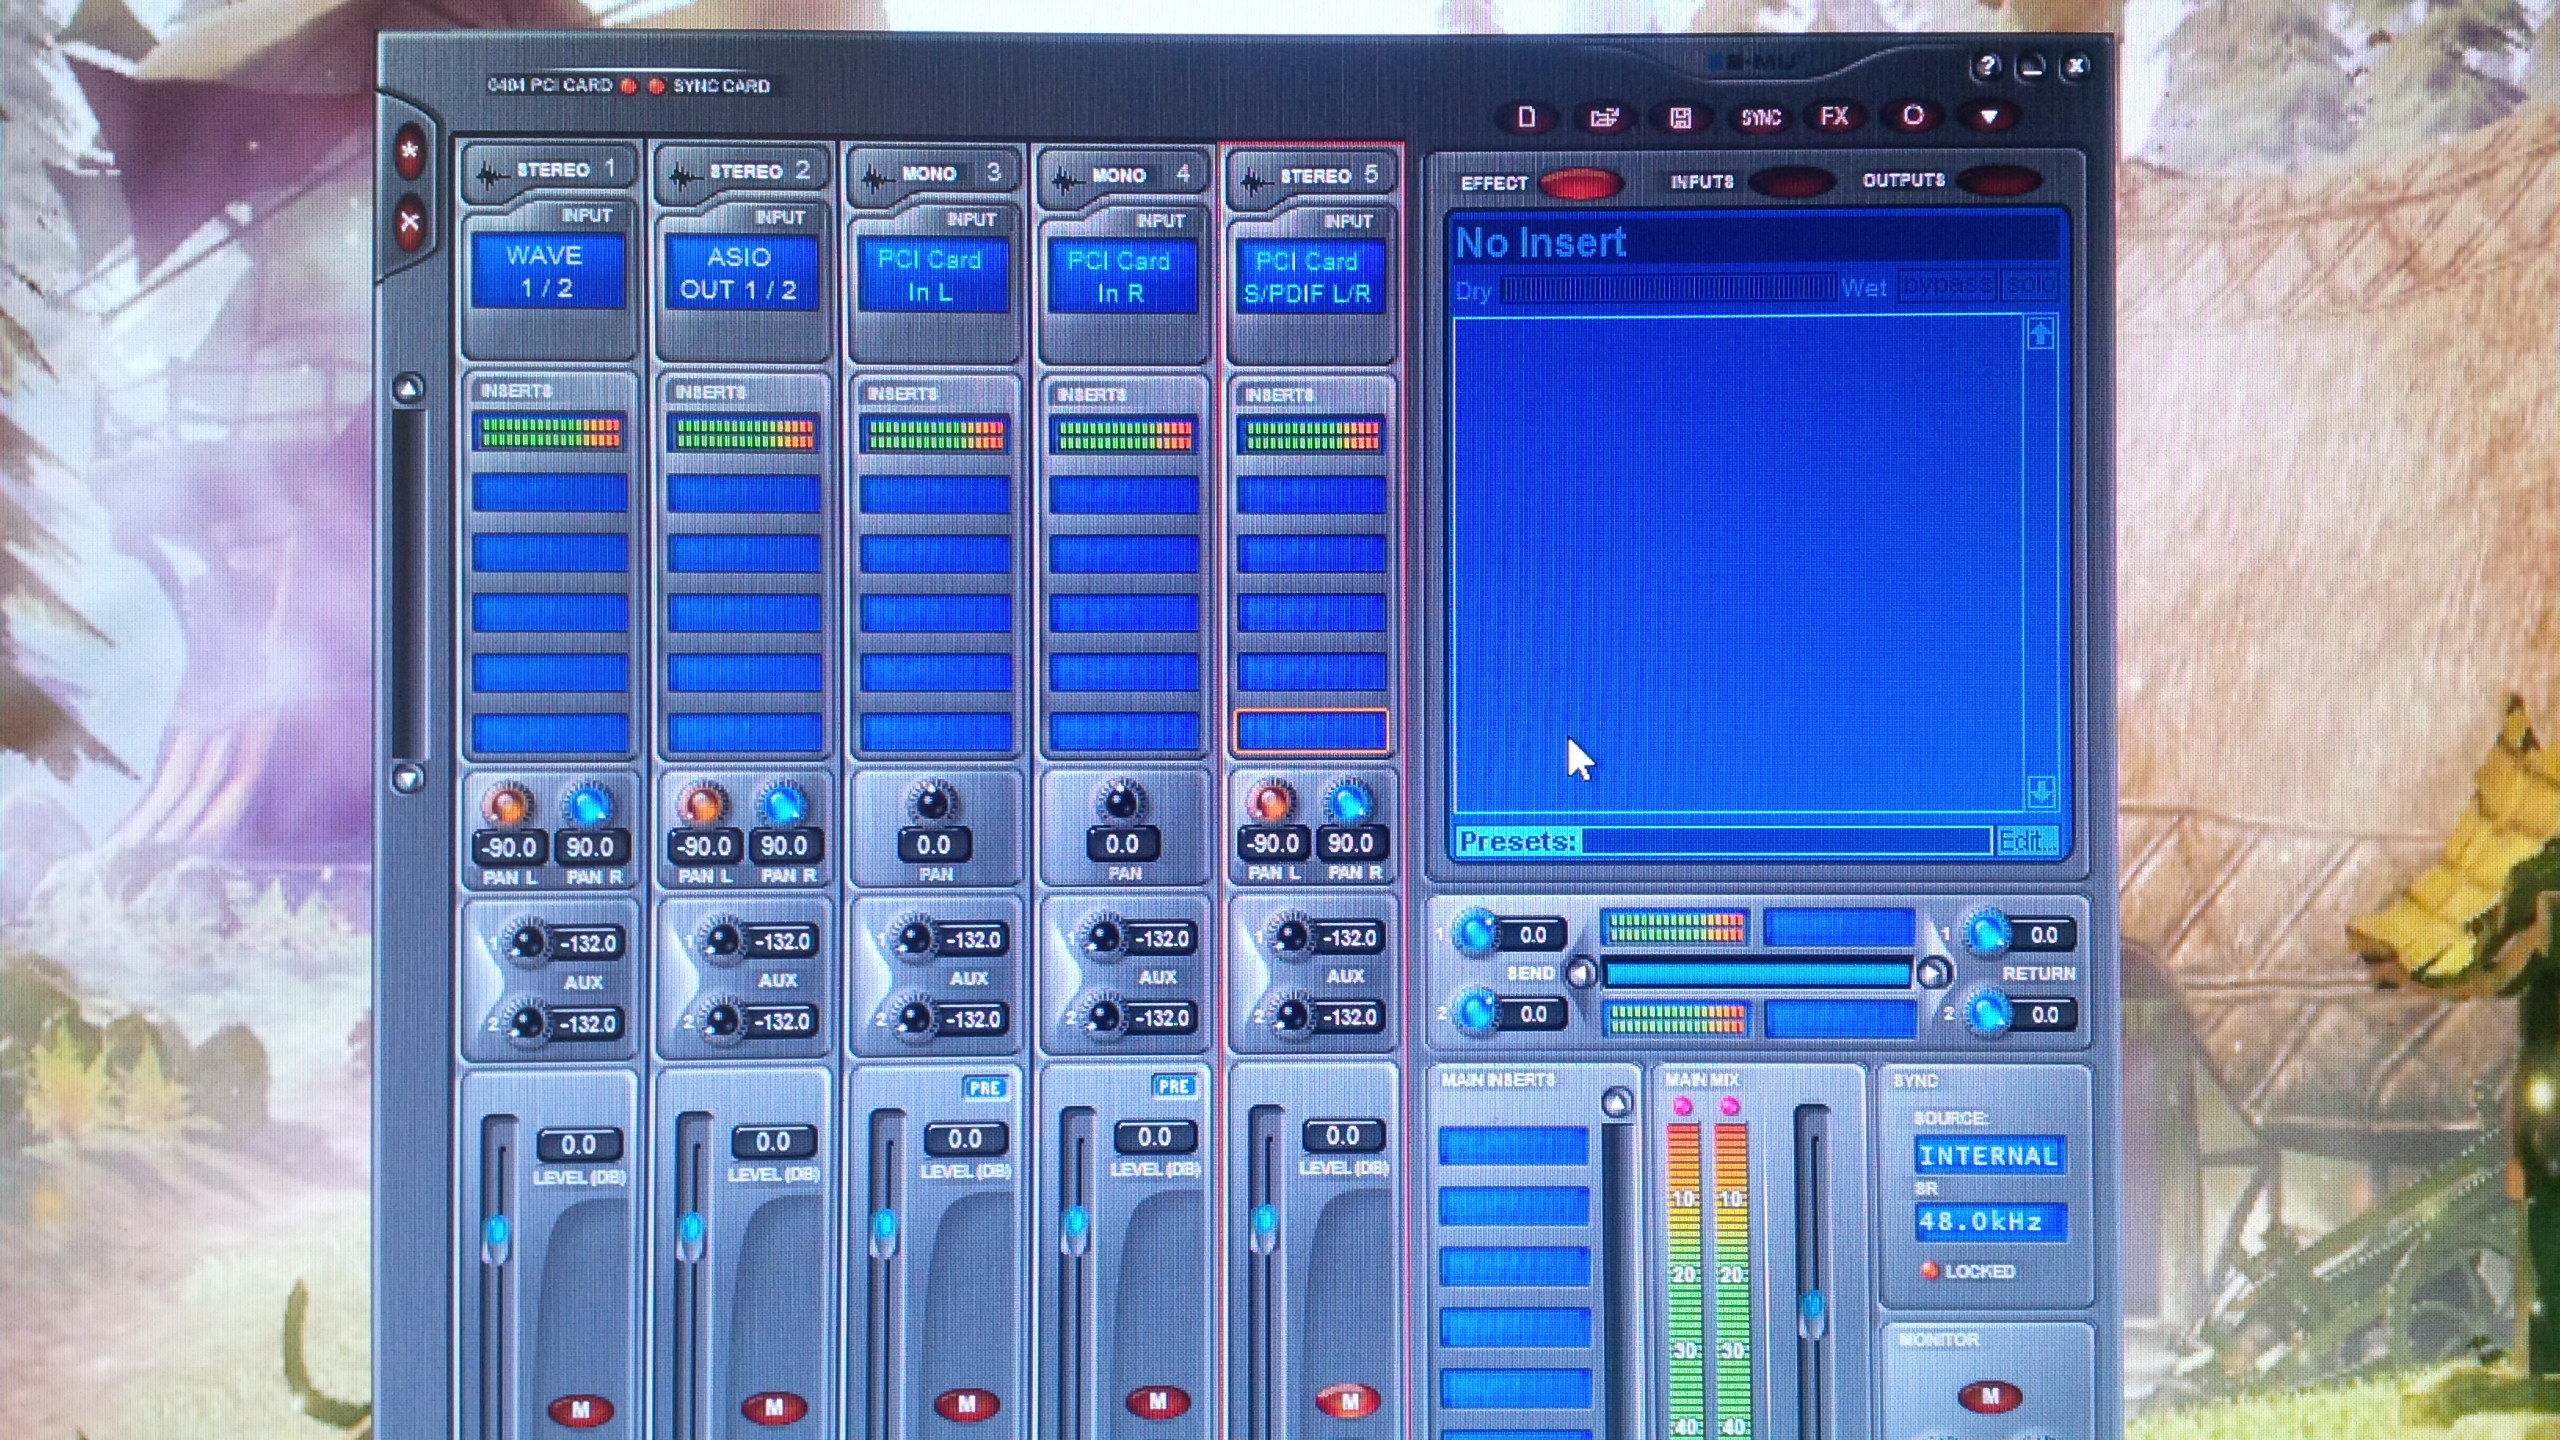Viewport: 2560px width, 1440px height.
Task: Click the strip 1 level fader knob
Action: (497, 1236)
